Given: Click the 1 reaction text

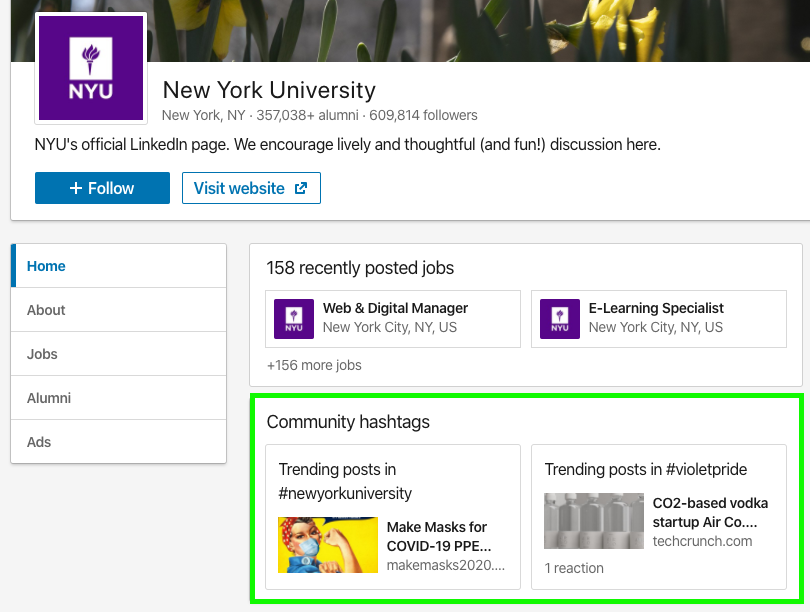Looking at the screenshot, I should (x=574, y=568).
